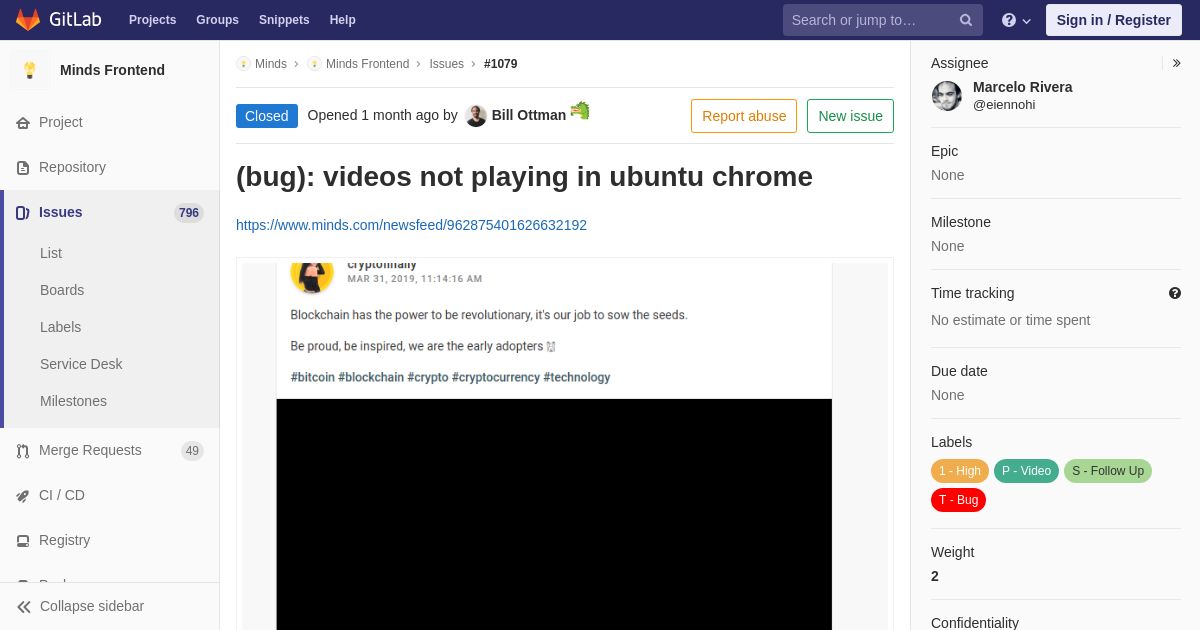Click Marcelo Rivera's assignee avatar
This screenshot has width=1200, height=630.
(x=947, y=96)
